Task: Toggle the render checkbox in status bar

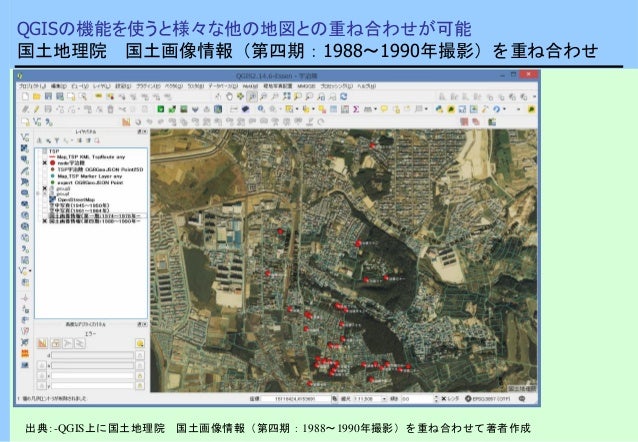Action: [444, 399]
